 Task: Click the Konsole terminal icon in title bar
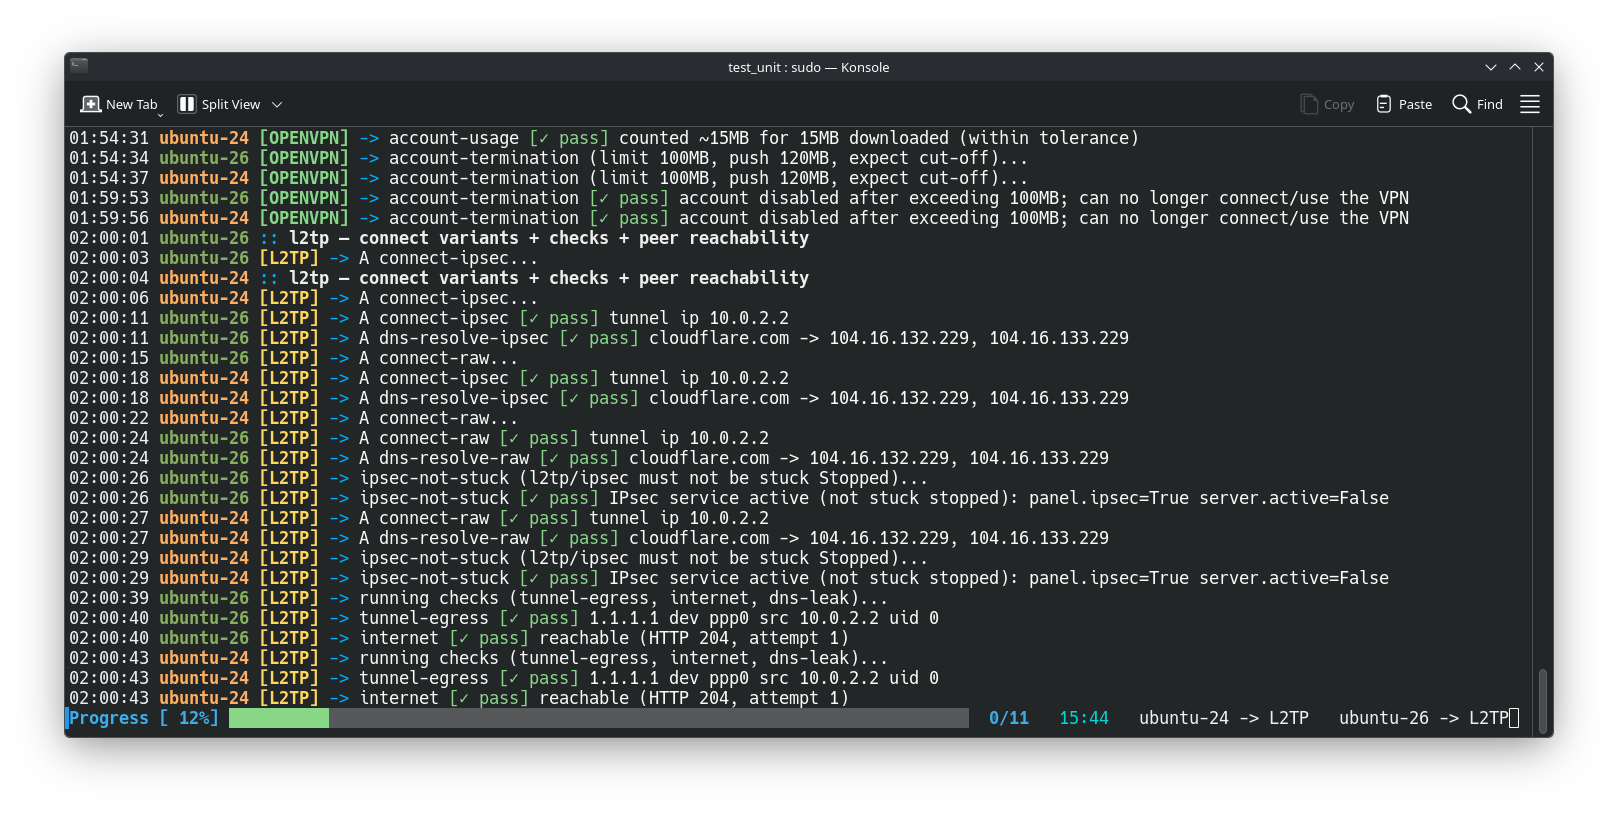point(80,66)
